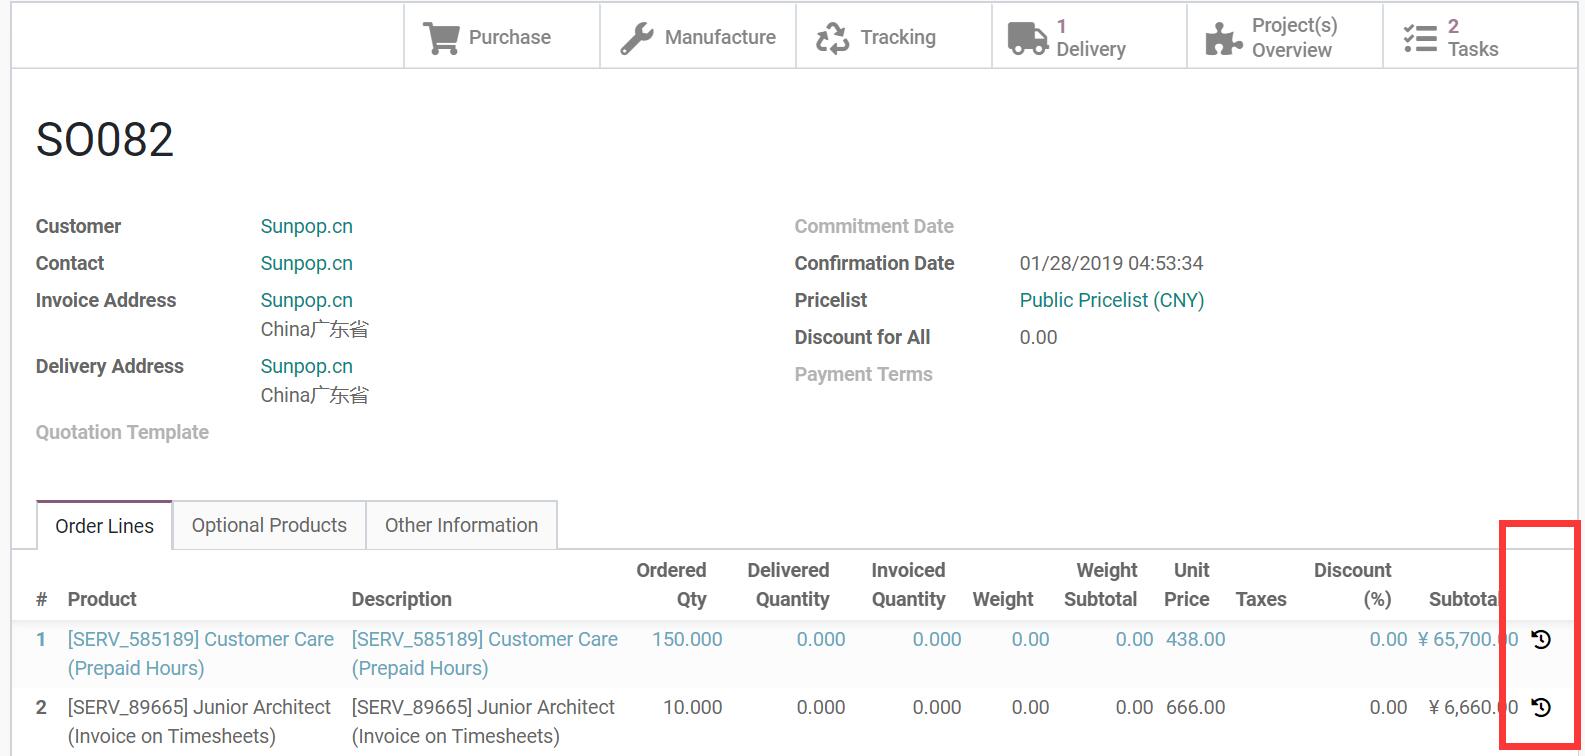This screenshot has height=756, width=1585.
Task: Open history icon for Junior Architect line
Action: (x=1541, y=708)
